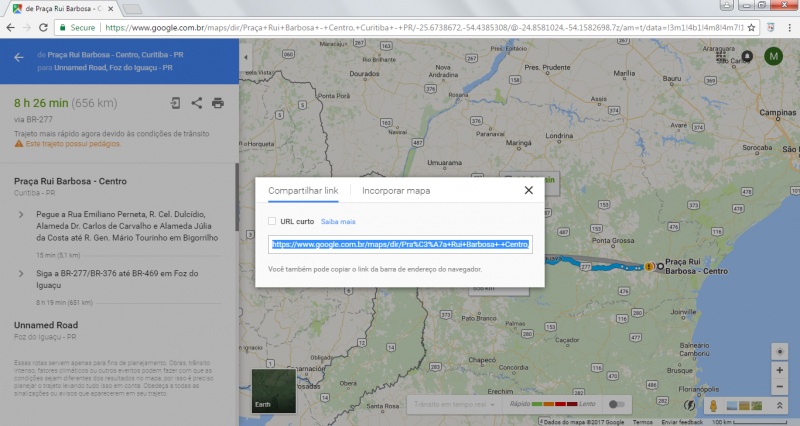
Task: Click the dark red slow traffic swatch
Action: tap(572, 404)
